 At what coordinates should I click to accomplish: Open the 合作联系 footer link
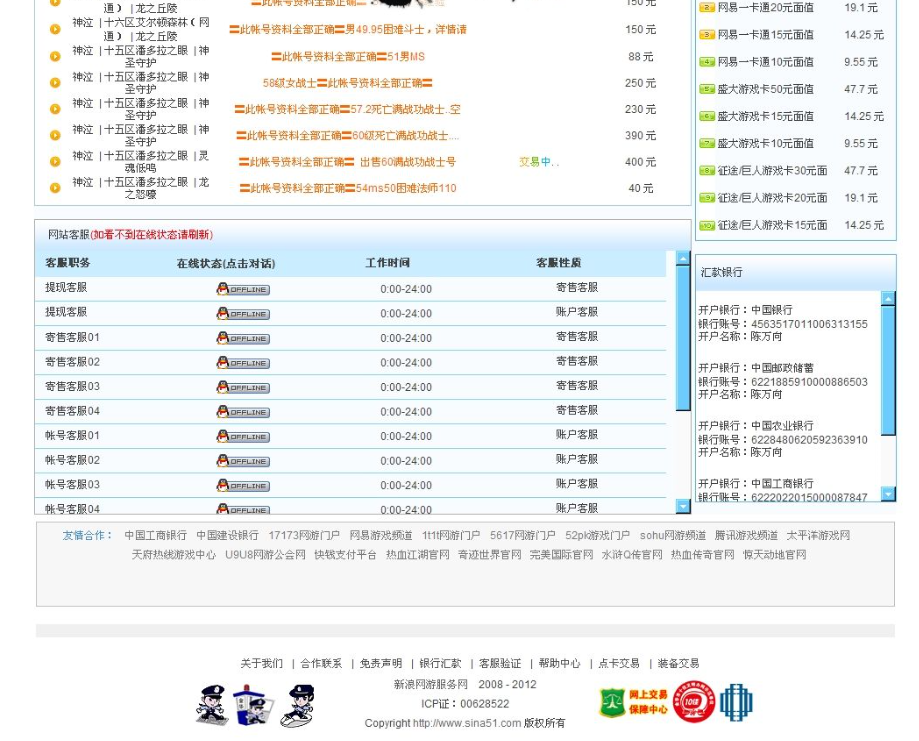click(321, 663)
